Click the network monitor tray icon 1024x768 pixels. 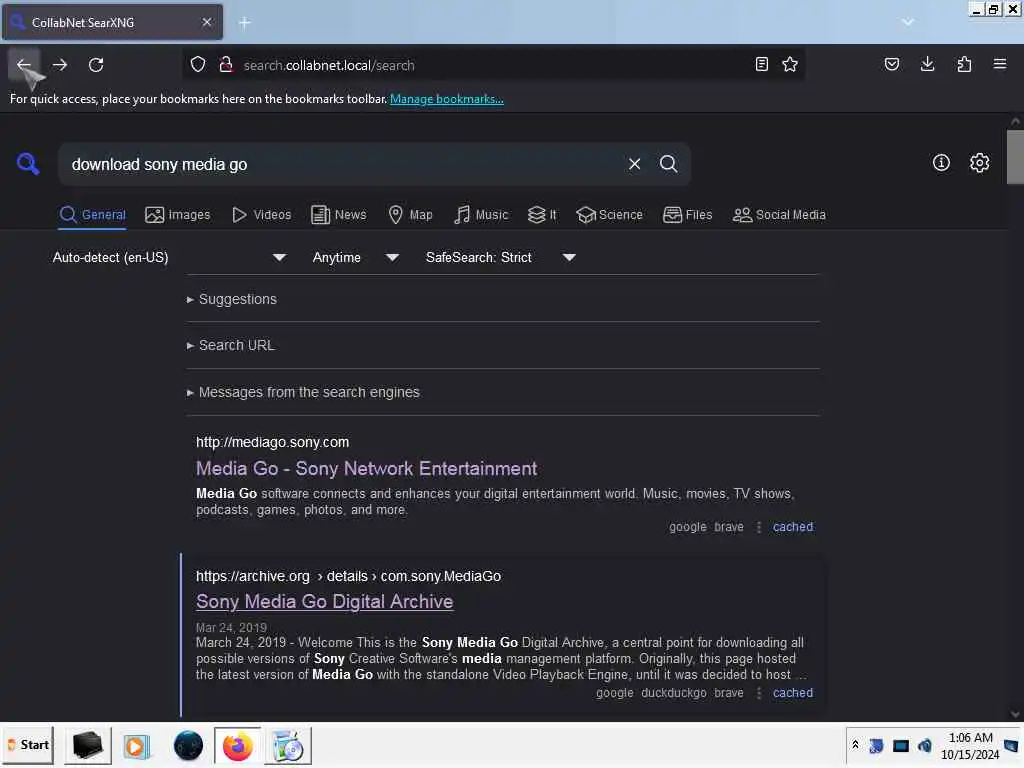tap(901, 745)
